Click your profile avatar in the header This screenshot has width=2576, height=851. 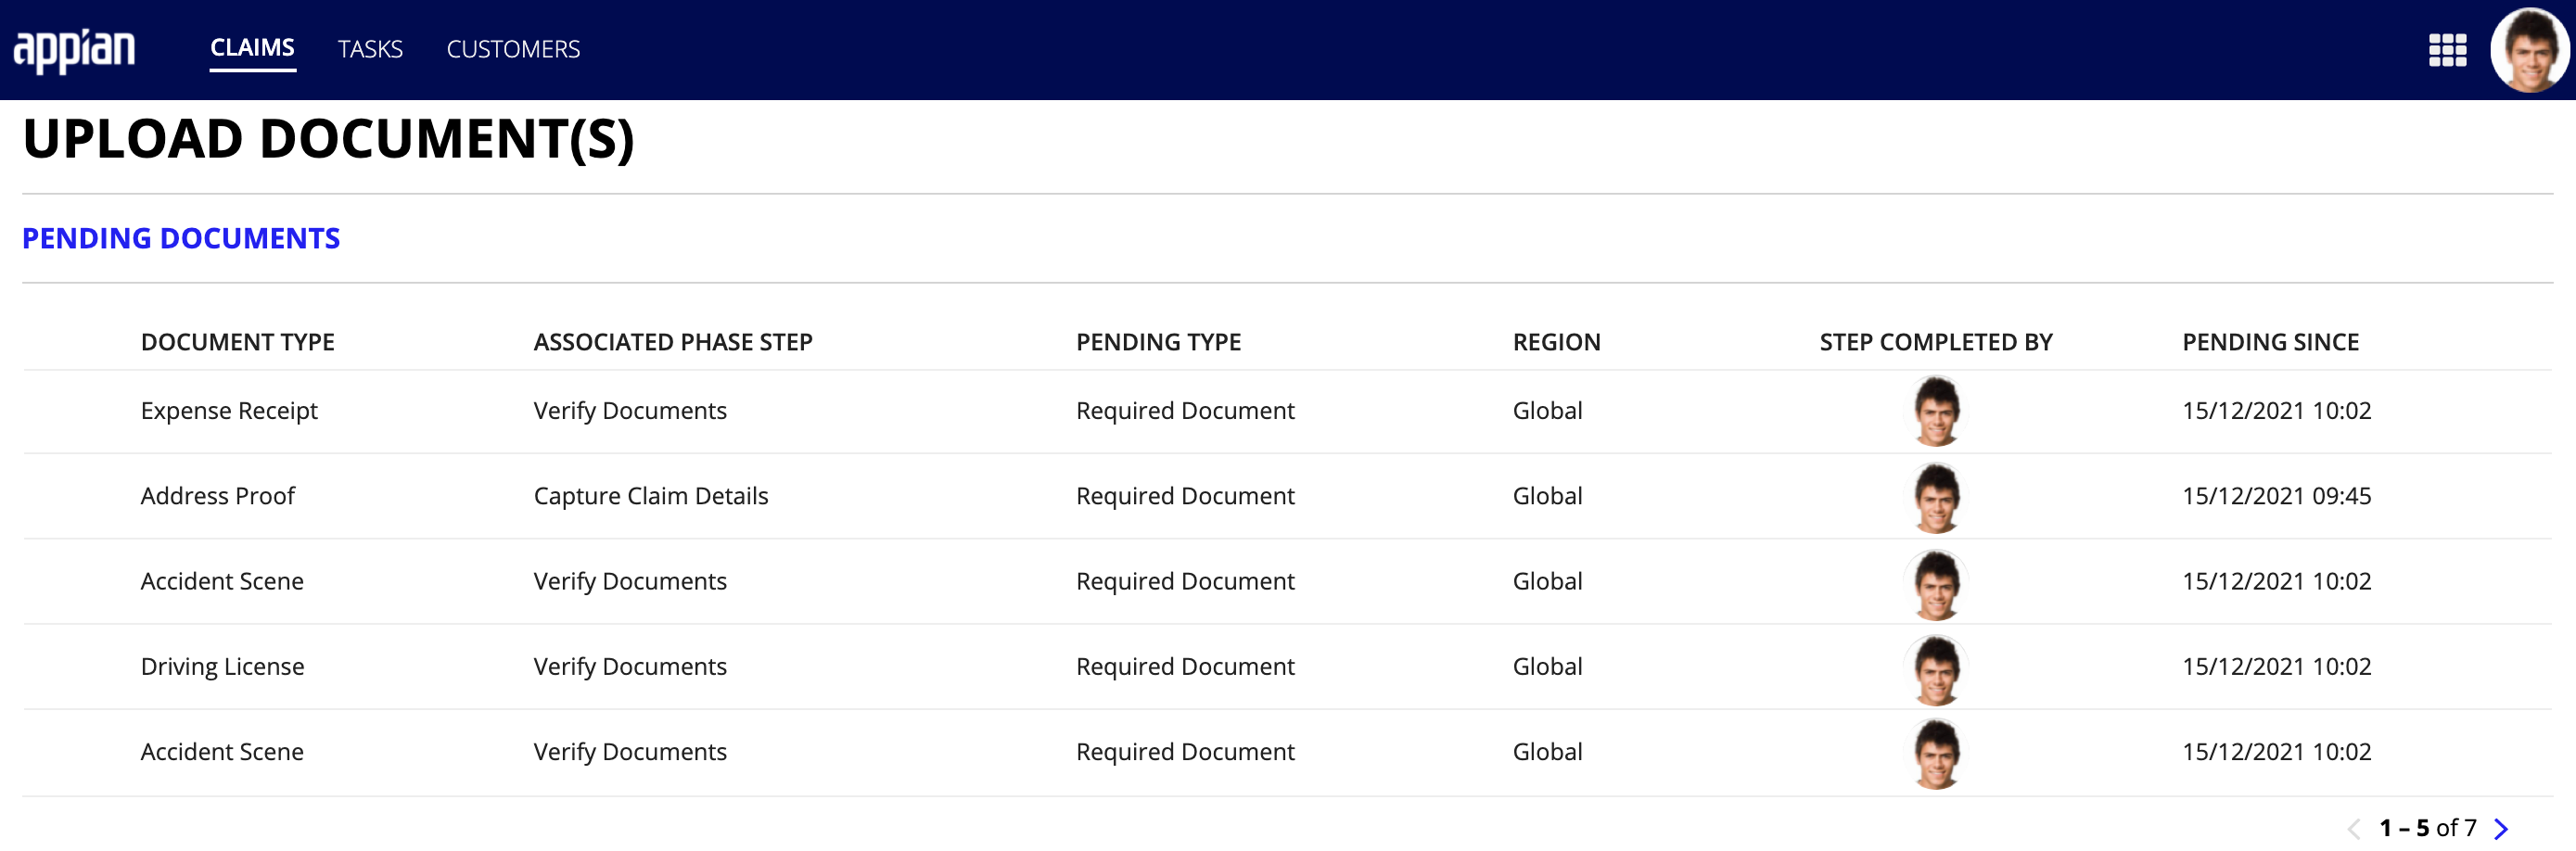[x=2525, y=50]
